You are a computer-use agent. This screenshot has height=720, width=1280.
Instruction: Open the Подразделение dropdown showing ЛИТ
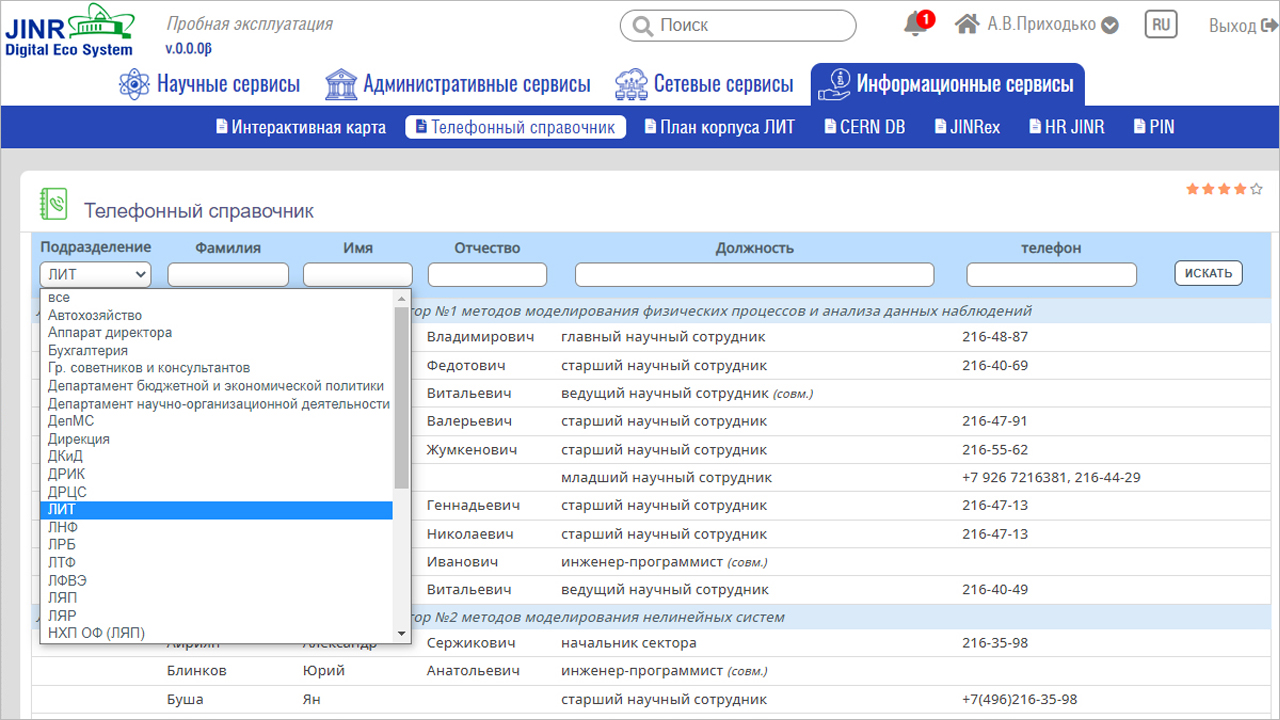[95, 274]
